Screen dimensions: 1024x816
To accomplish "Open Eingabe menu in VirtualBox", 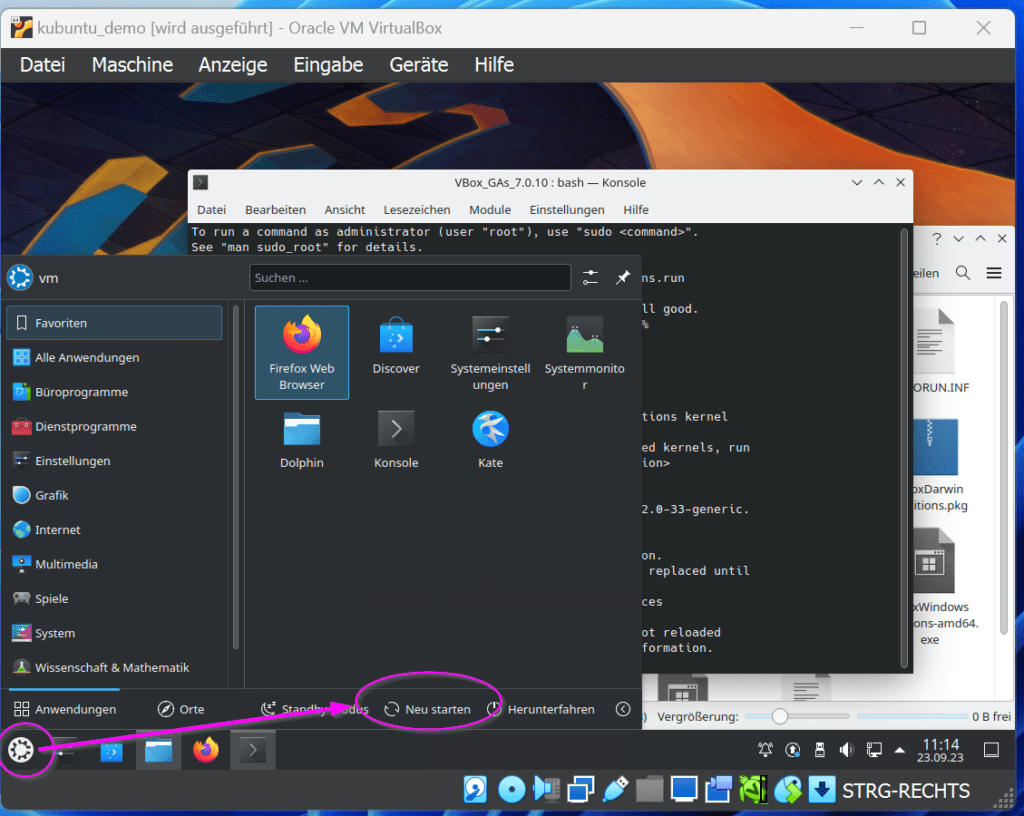I will (x=328, y=65).
